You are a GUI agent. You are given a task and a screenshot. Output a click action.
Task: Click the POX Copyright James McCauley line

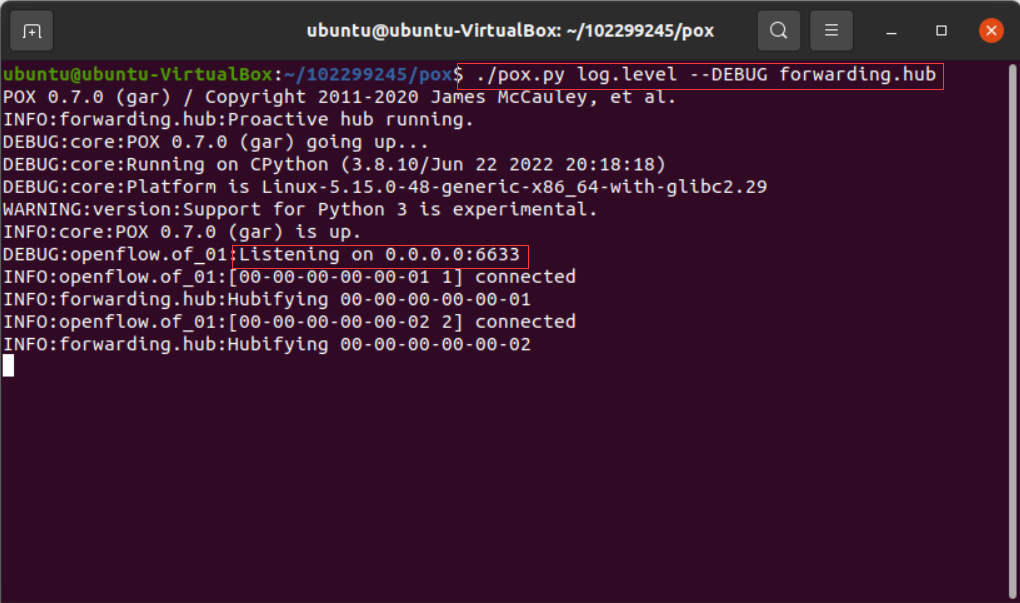(340, 98)
